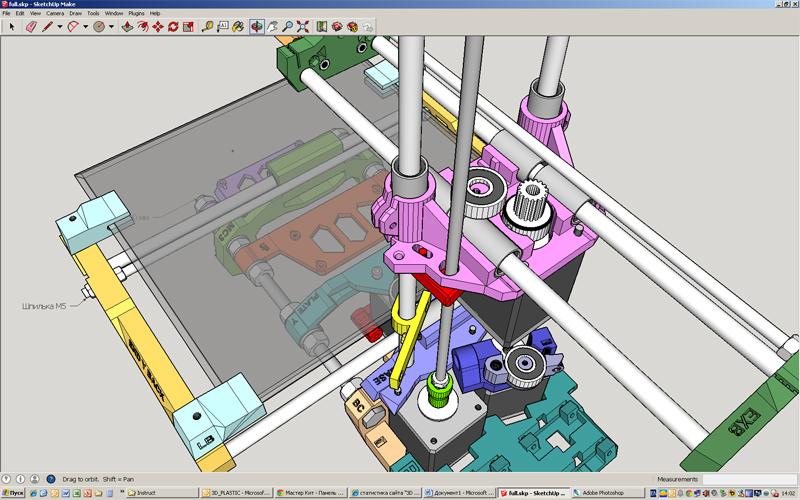Open the Plugins menu
This screenshot has height=500, width=800.
136,13
